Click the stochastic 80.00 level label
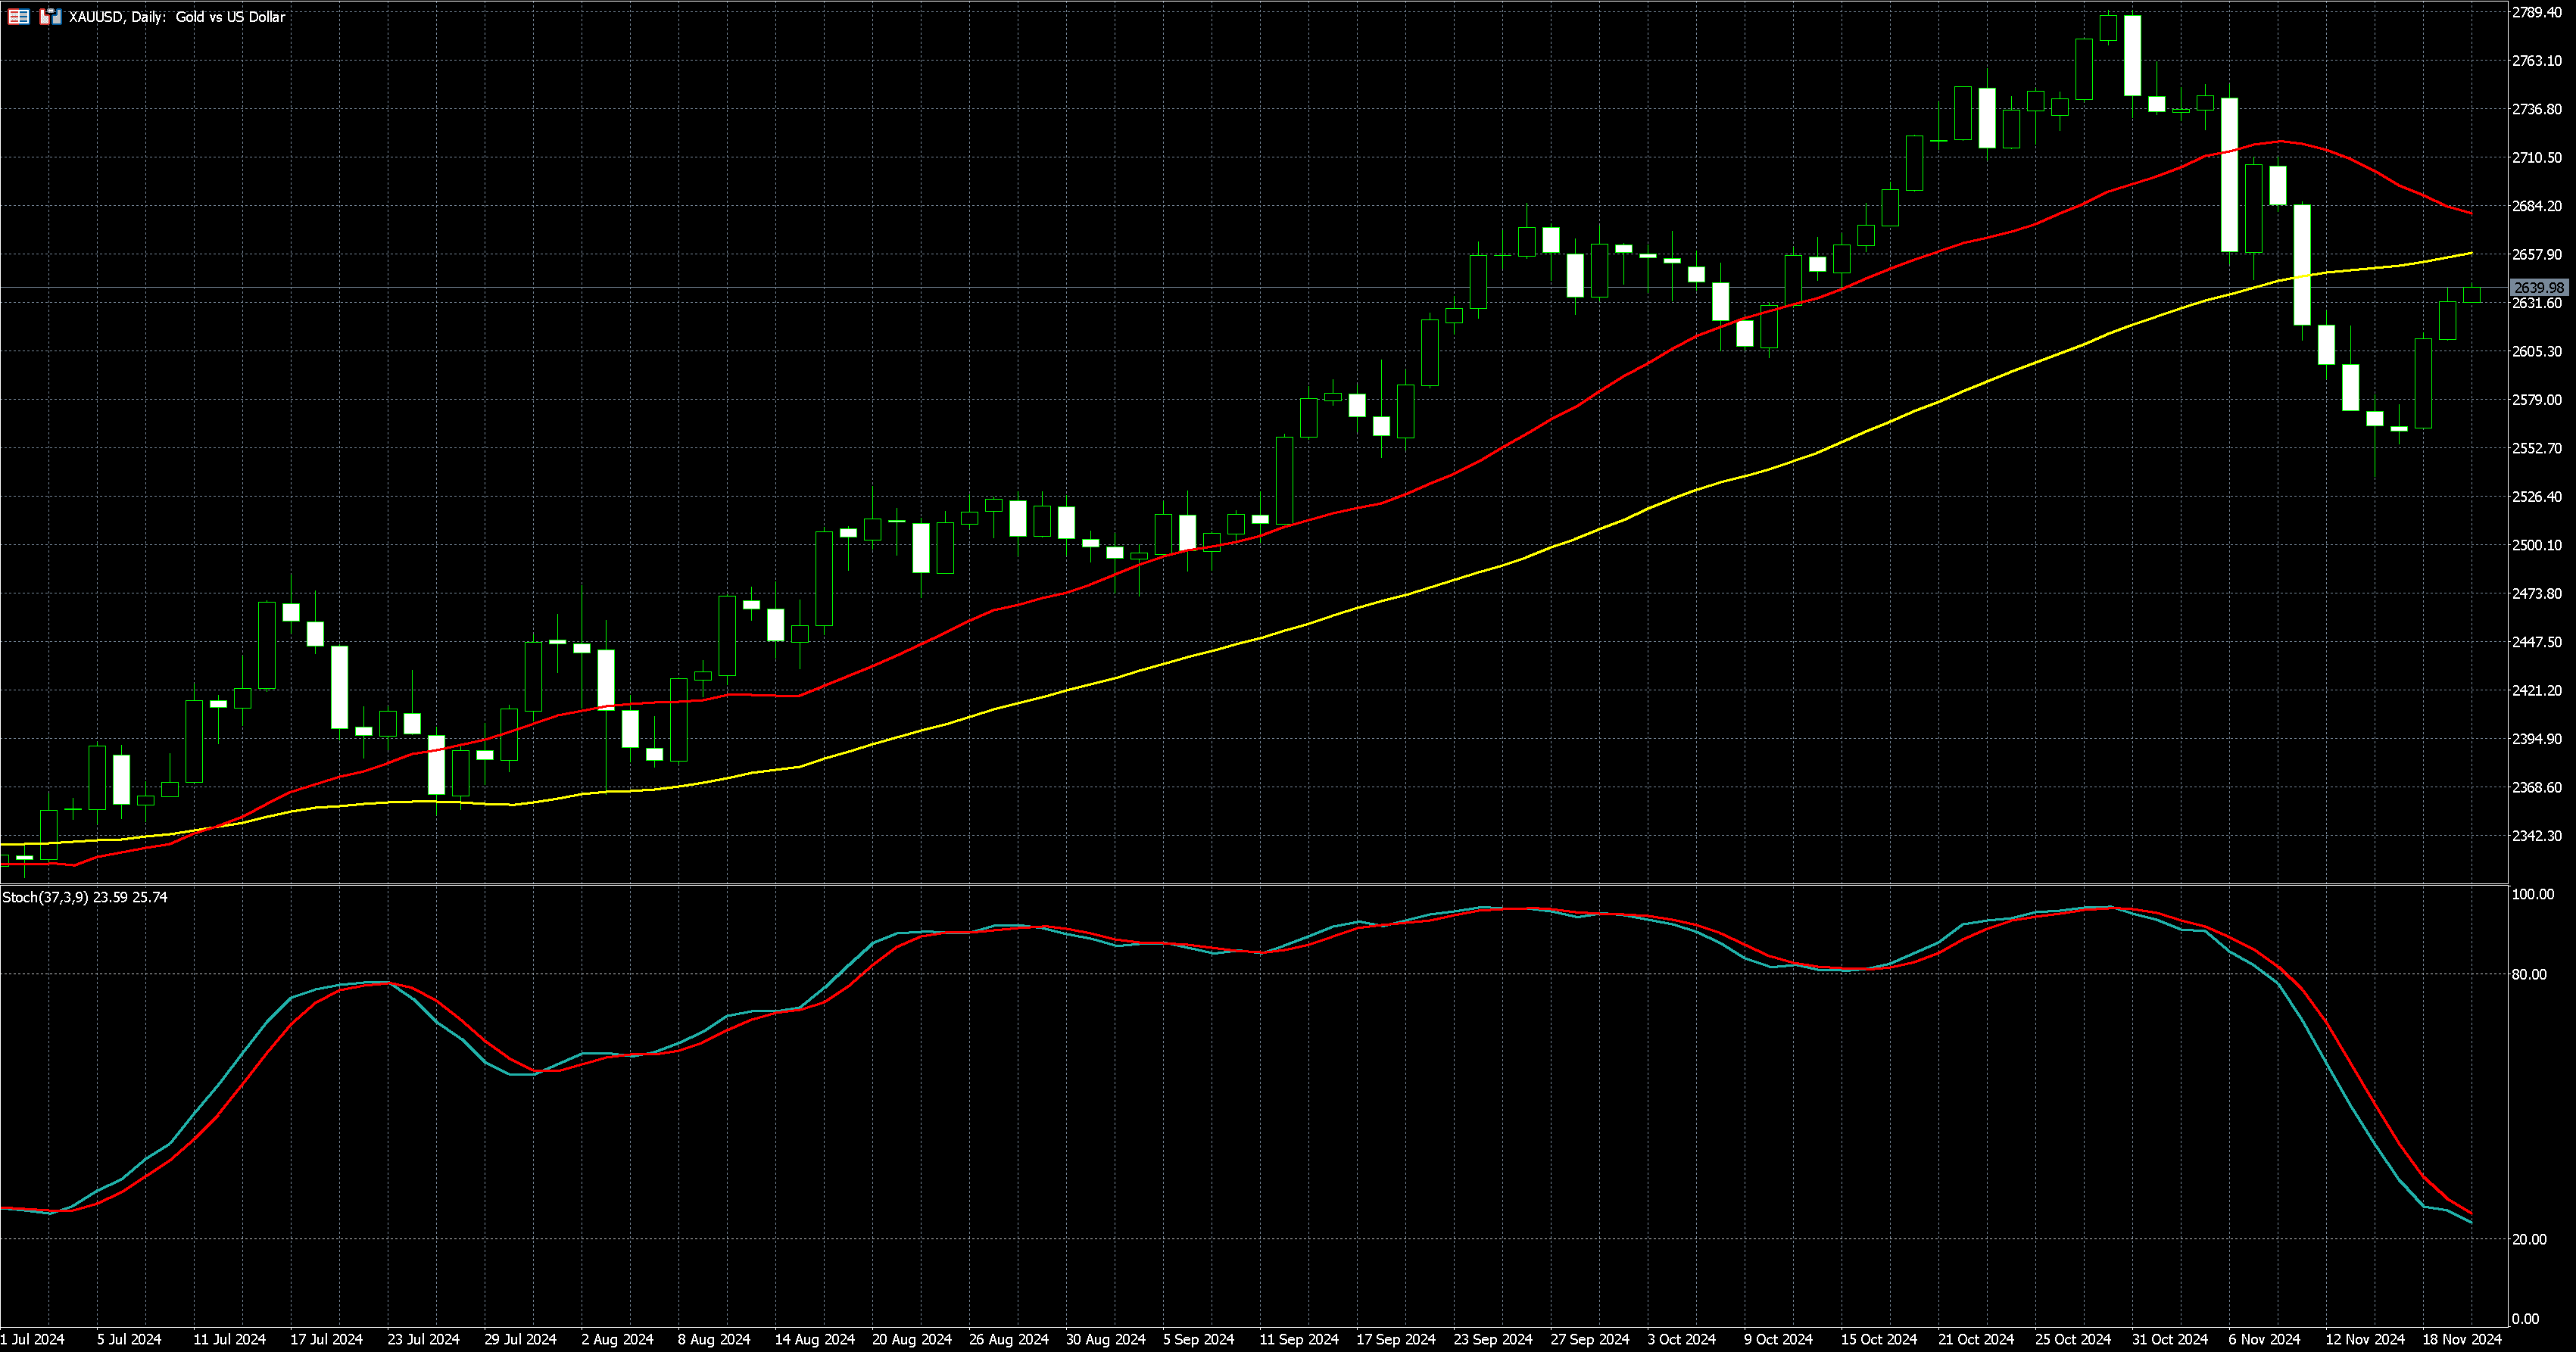The width and height of the screenshot is (2576, 1352). [2529, 974]
